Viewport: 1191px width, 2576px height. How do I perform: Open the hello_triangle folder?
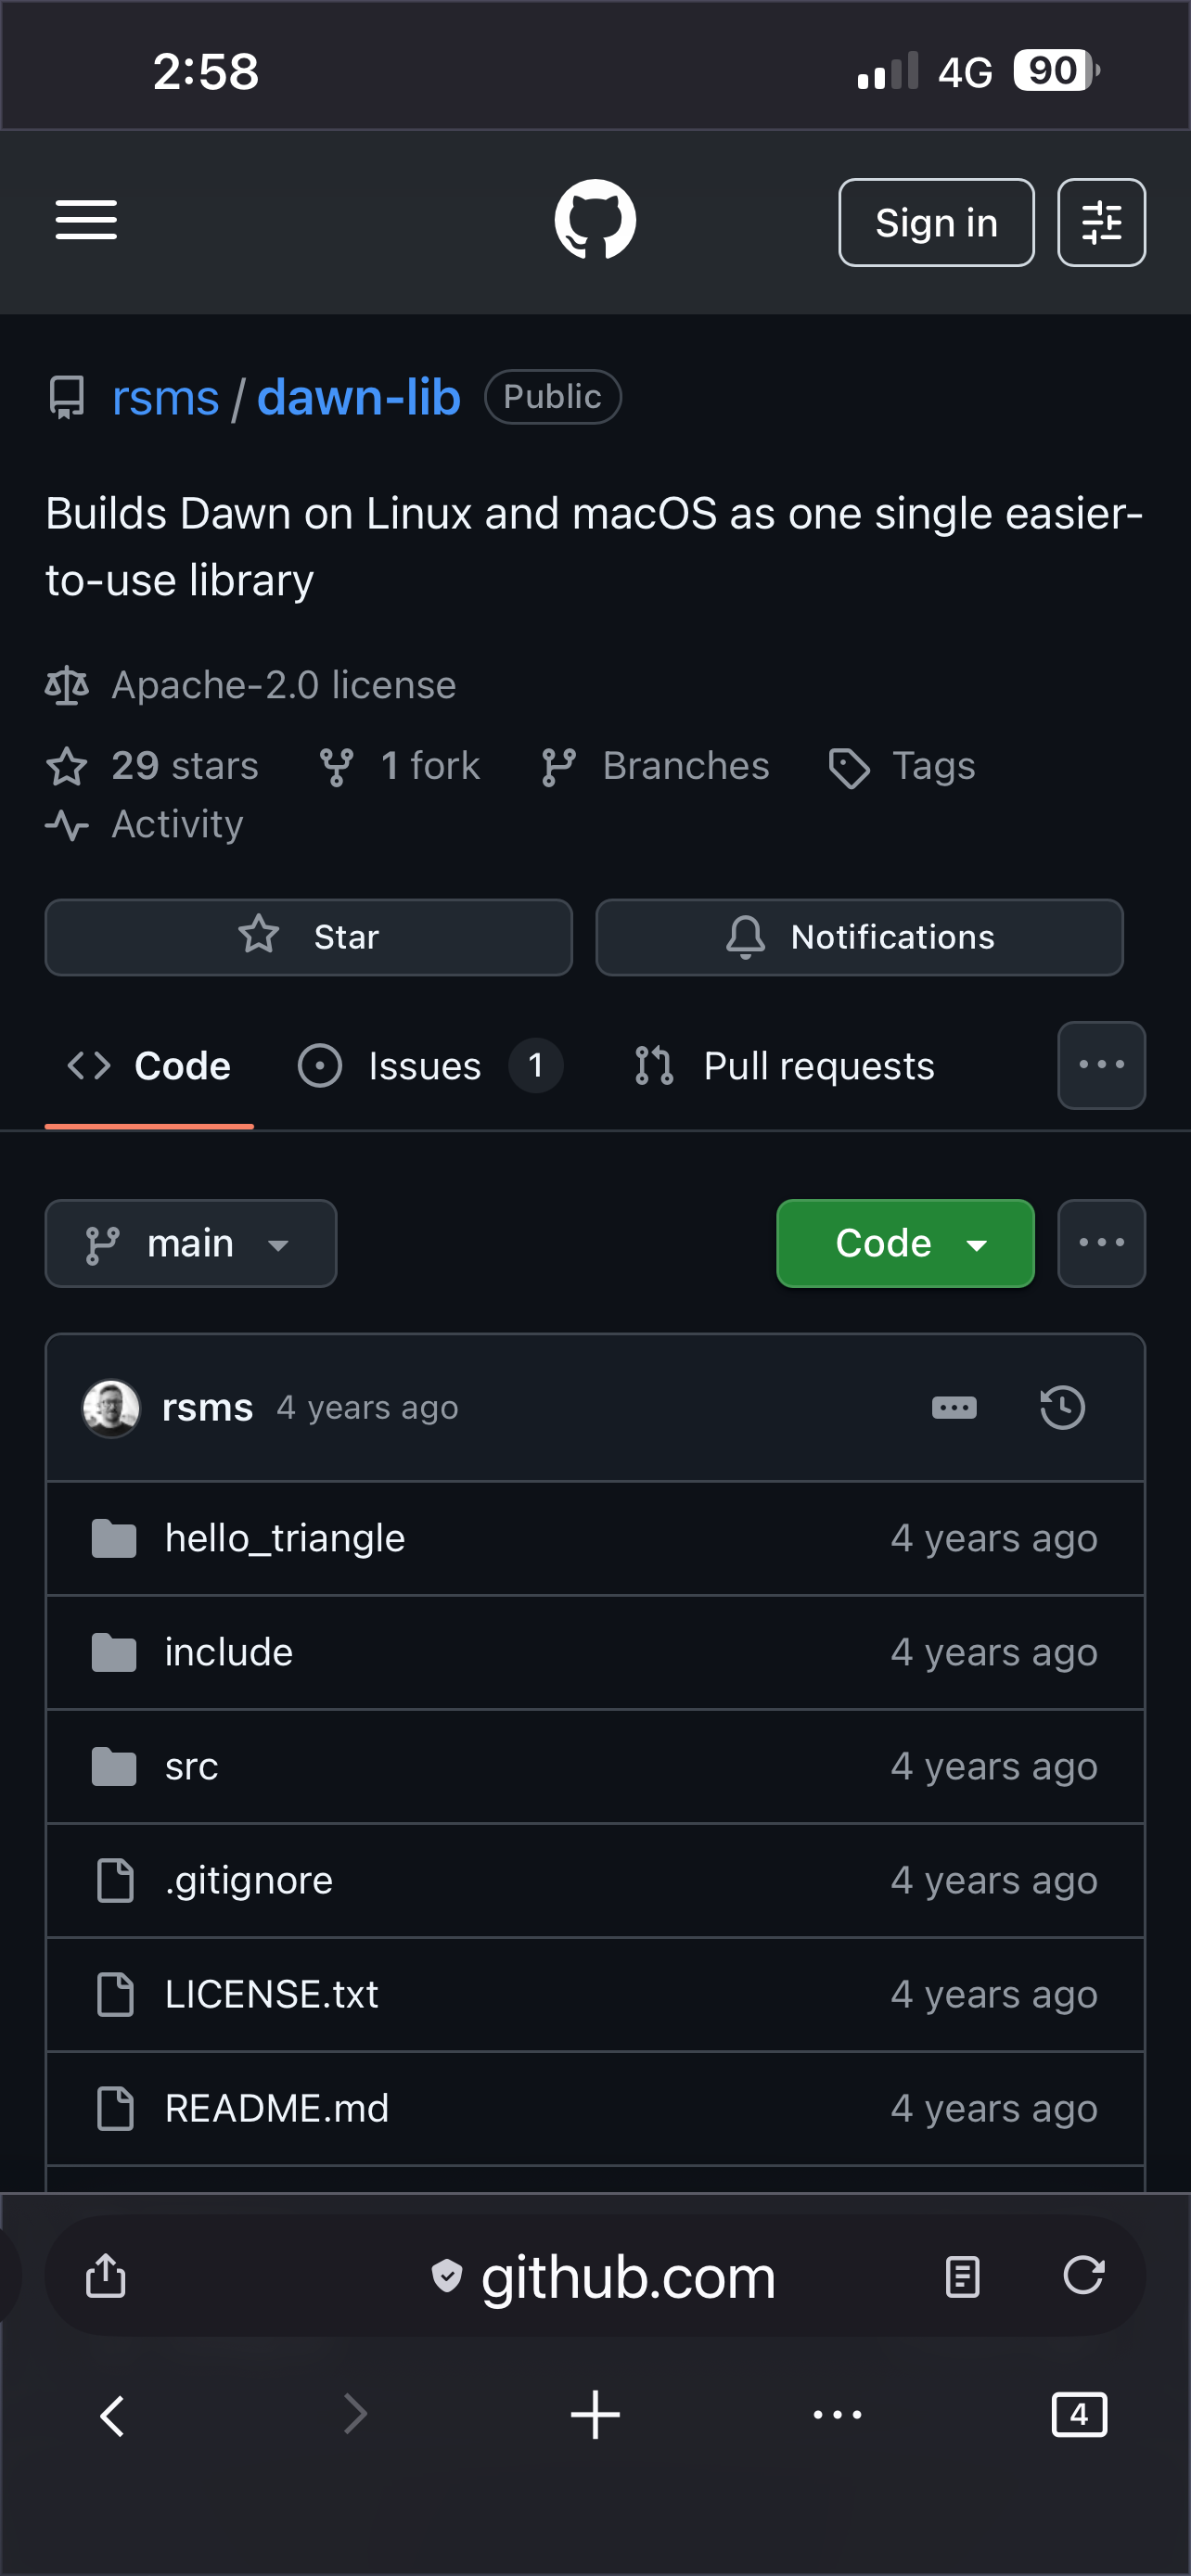tap(285, 1538)
